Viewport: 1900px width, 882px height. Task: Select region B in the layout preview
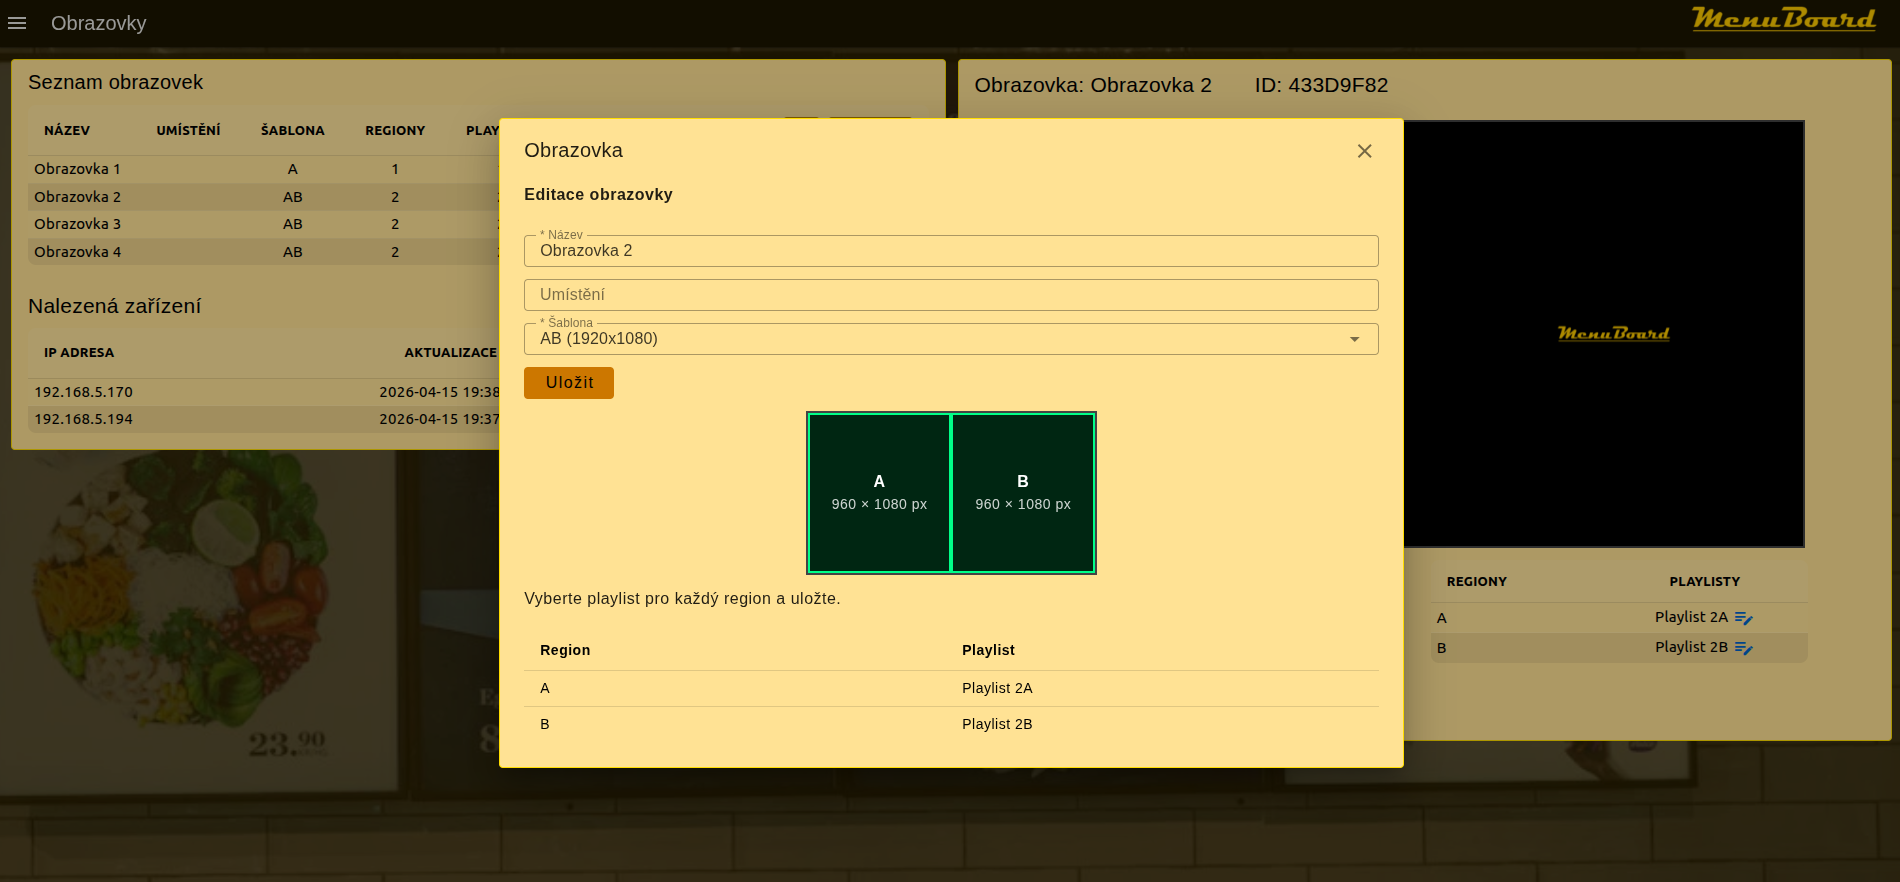(x=1023, y=493)
